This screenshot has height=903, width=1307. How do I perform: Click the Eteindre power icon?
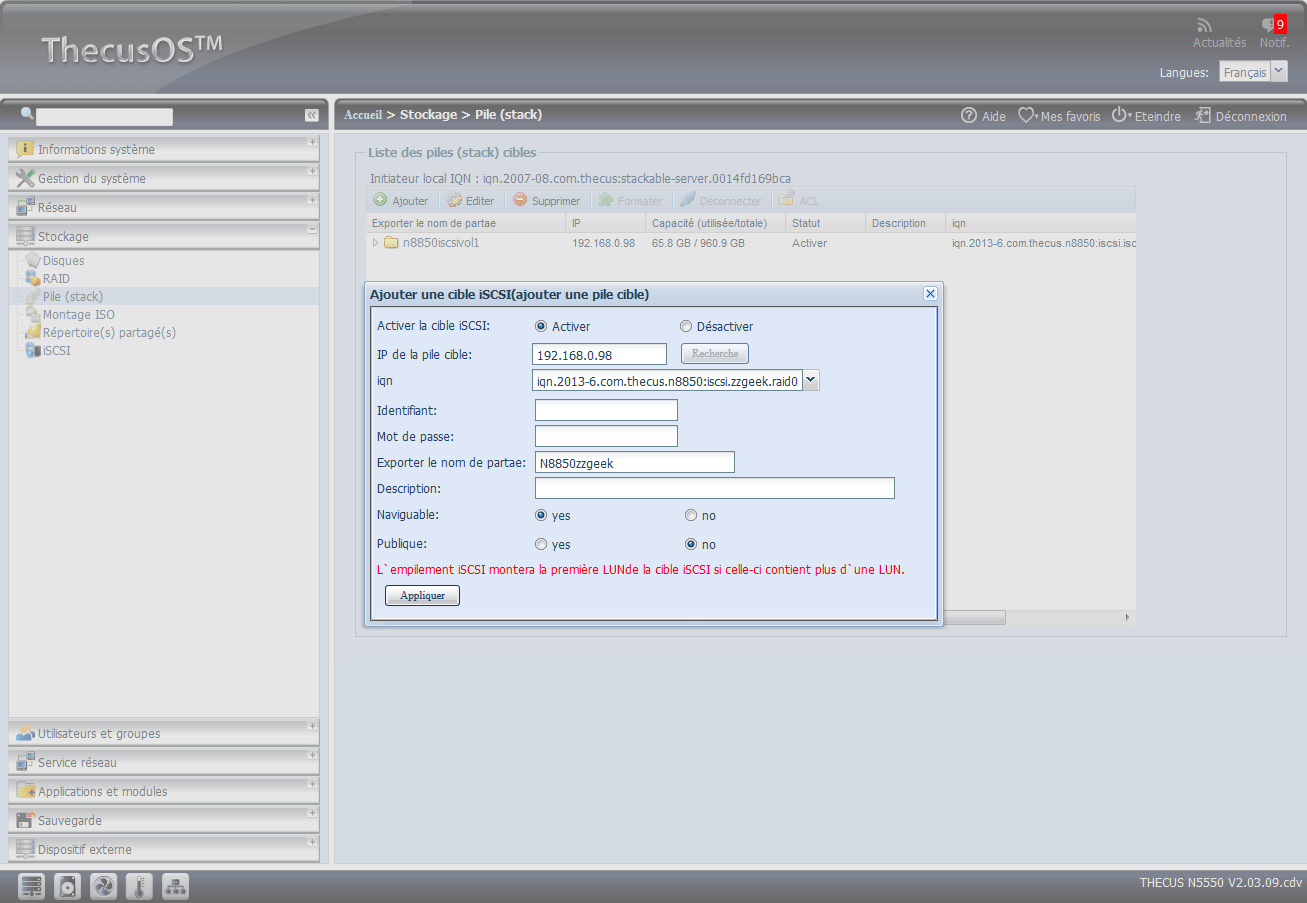[1120, 115]
